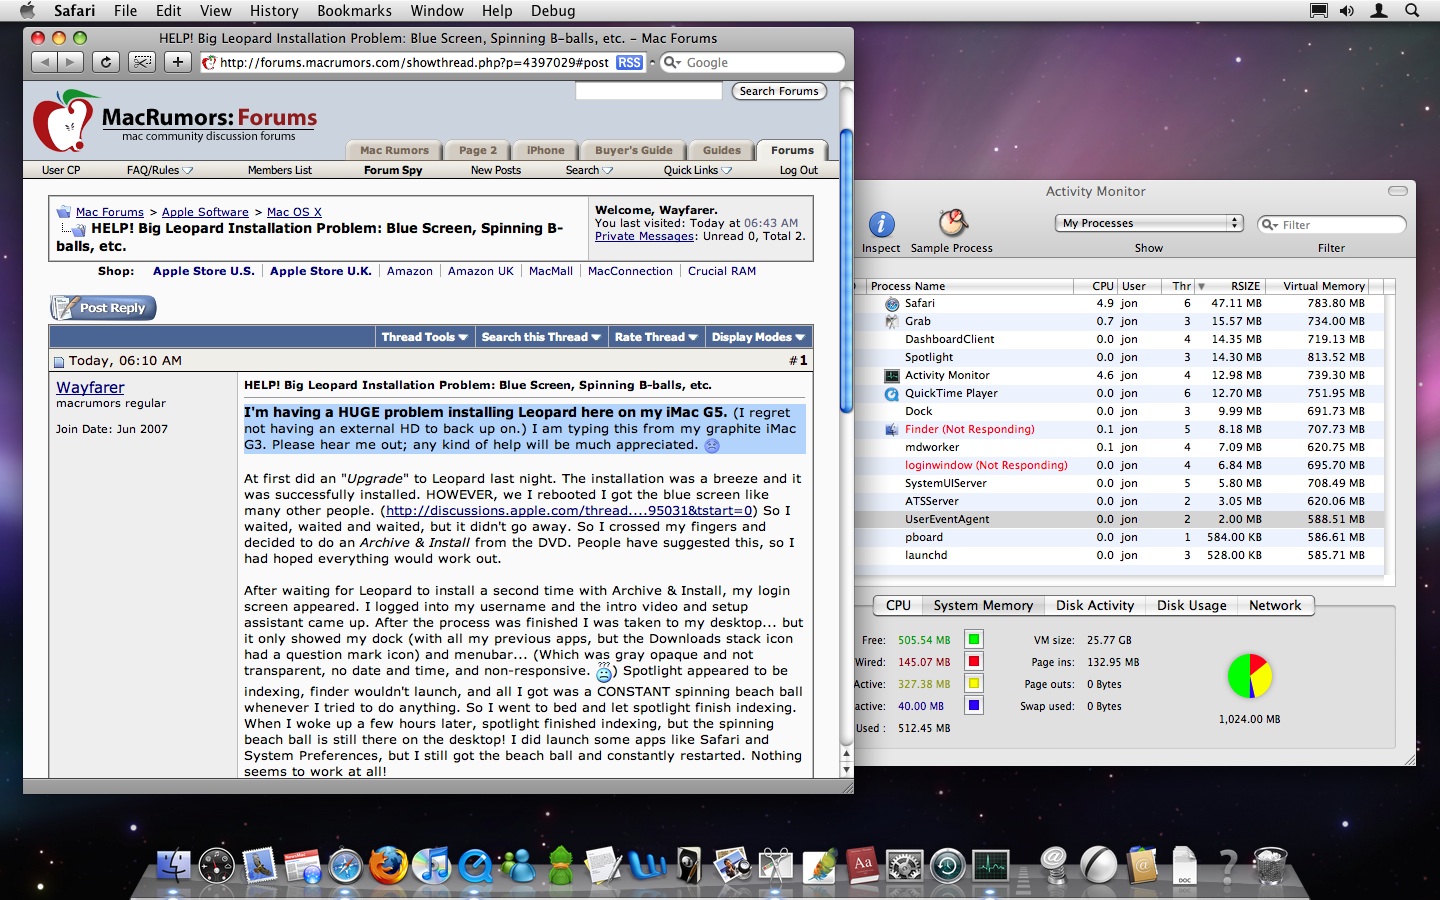
Task: Sort processes by the RSIZE column header
Action: pyautogui.click(x=1238, y=286)
